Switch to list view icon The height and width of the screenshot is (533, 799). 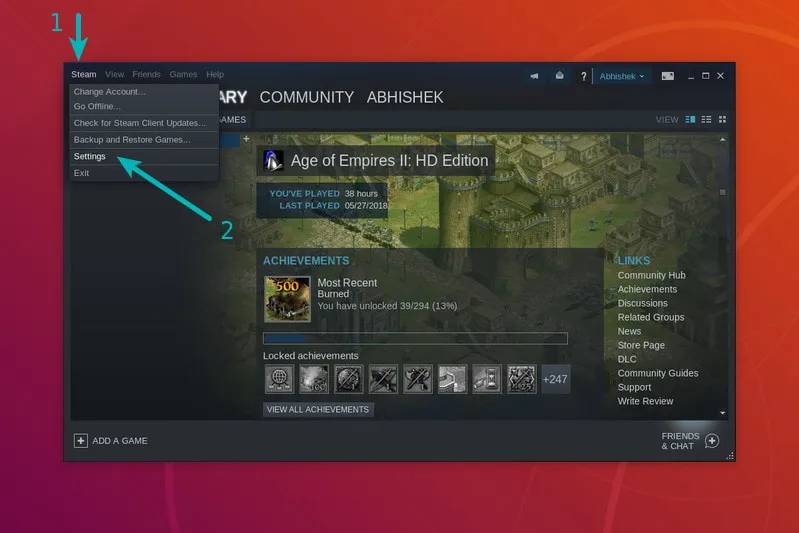(706, 119)
